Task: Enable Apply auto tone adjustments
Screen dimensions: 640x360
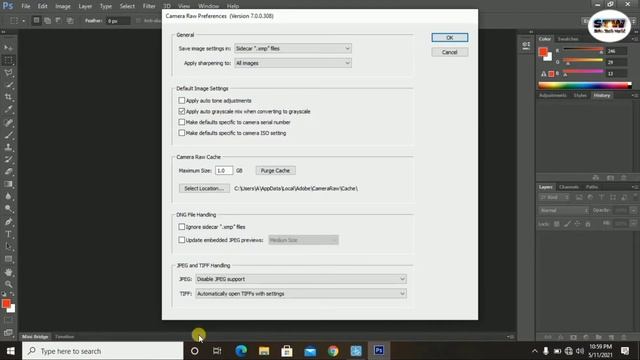Action: (x=182, y=100)
